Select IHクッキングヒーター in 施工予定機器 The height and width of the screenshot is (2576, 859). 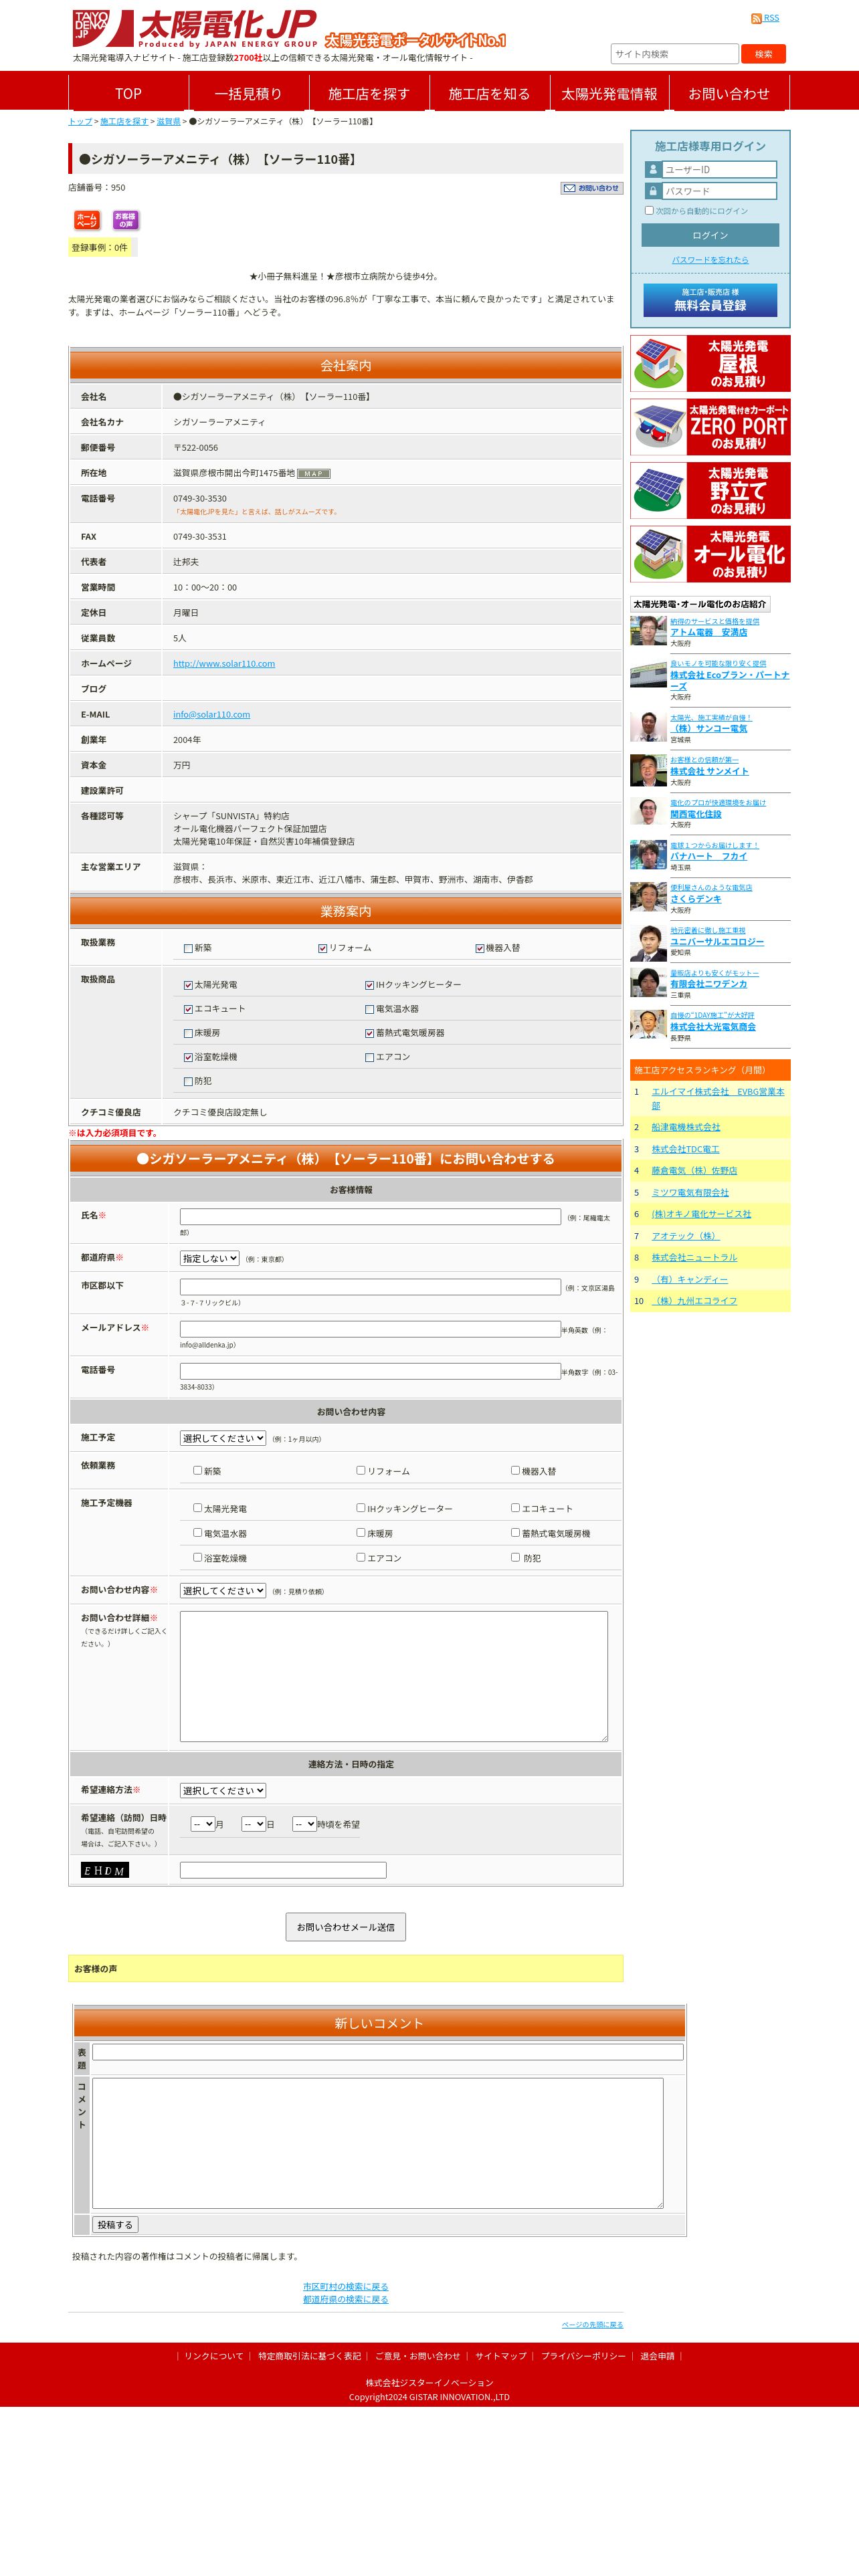pyautogui.click(x=360, y=1508)
